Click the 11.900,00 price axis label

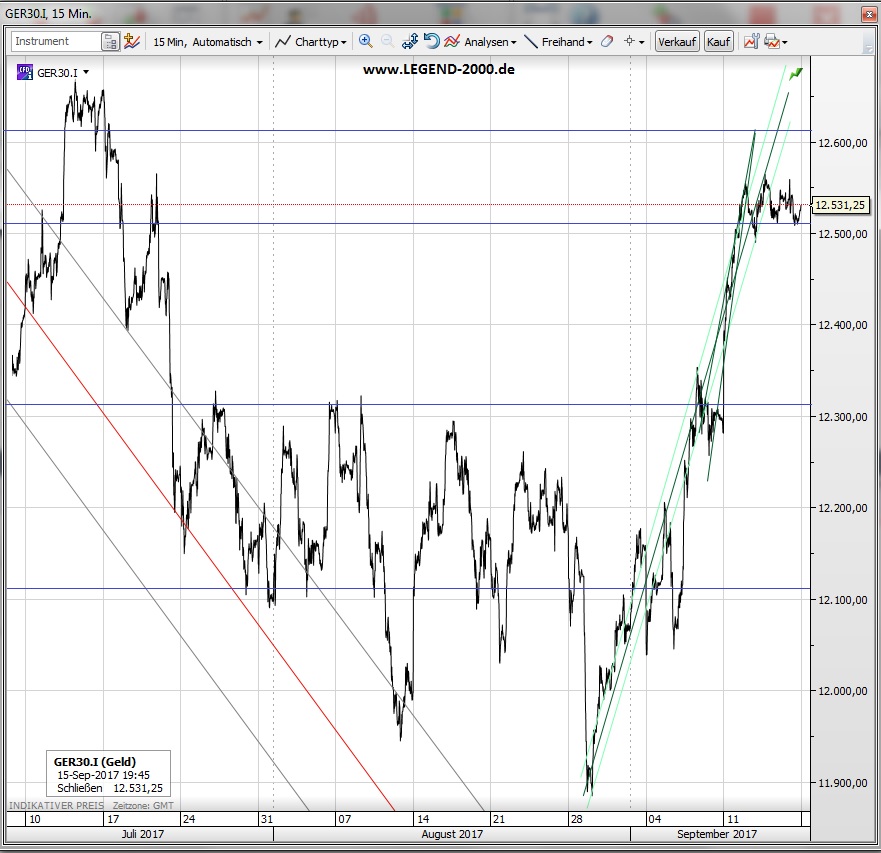842,783
